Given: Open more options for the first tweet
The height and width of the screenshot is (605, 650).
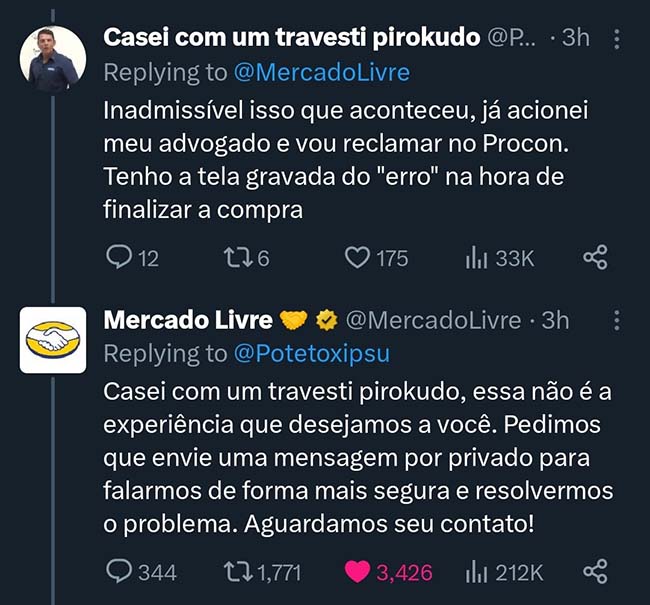Looking at the screenshot, I should pyautogui.click(x=616, y=39).
